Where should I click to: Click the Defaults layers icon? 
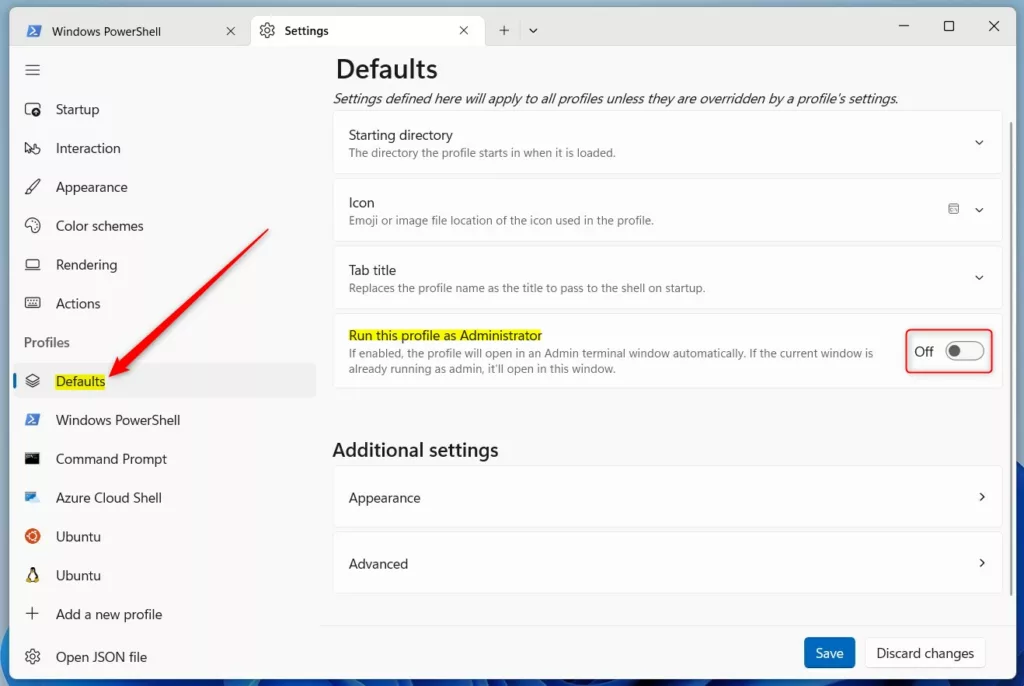click(33, 381)
